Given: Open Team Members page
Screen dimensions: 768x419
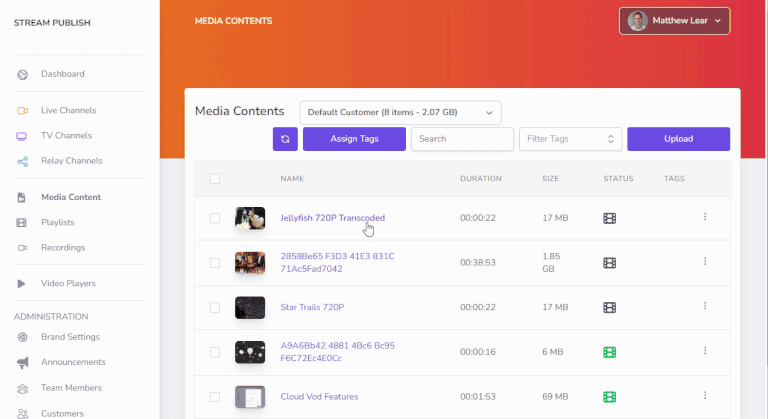Looking at the screenshot, I should coord(72,388).
